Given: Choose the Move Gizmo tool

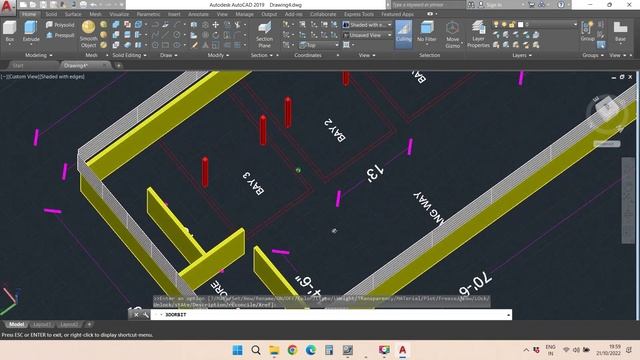Looking at the screenshot, I should click(452, 35).
